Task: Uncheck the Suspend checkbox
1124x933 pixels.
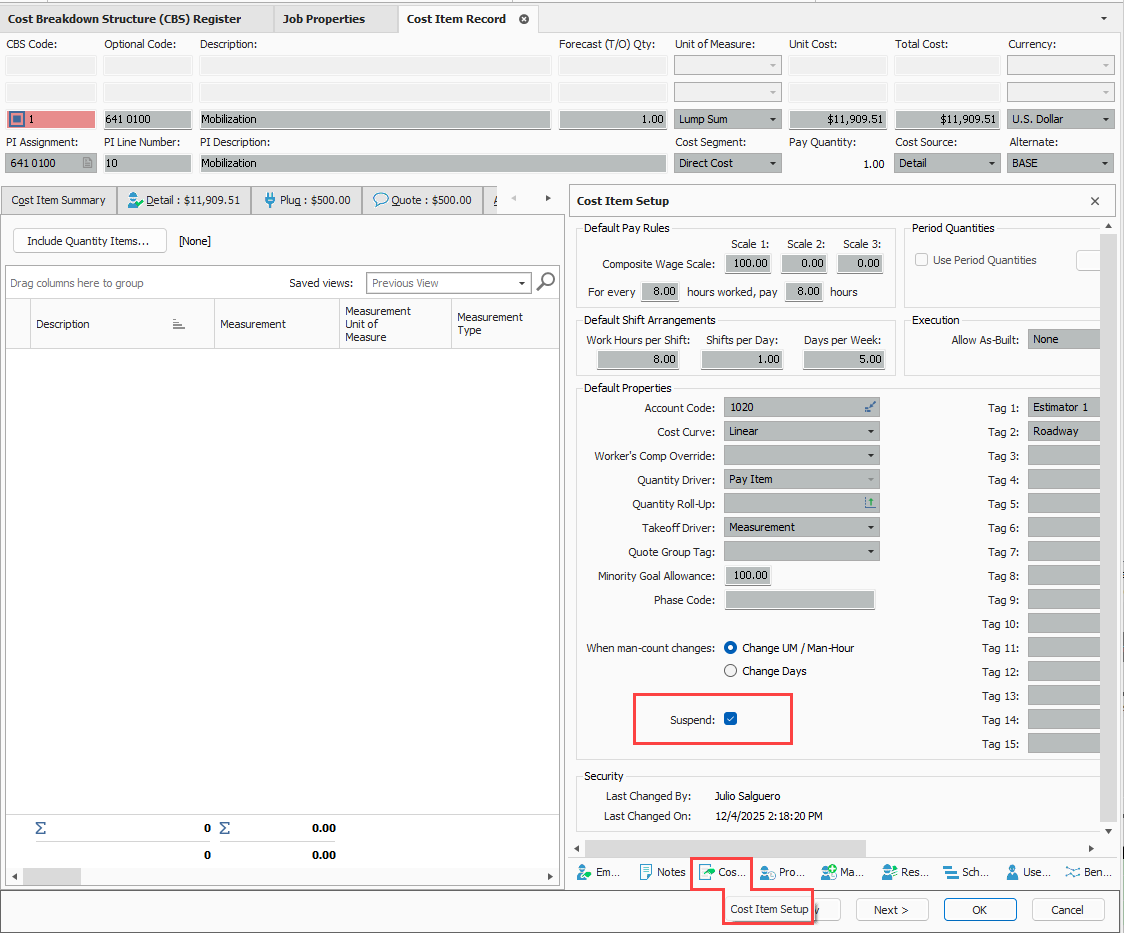Action: coord(730,719)
